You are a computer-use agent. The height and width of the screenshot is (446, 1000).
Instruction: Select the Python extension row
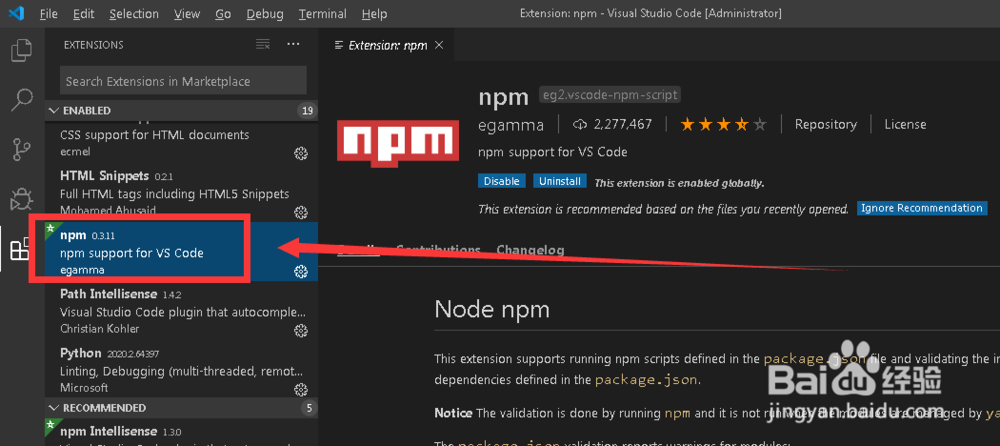point(181,370)
